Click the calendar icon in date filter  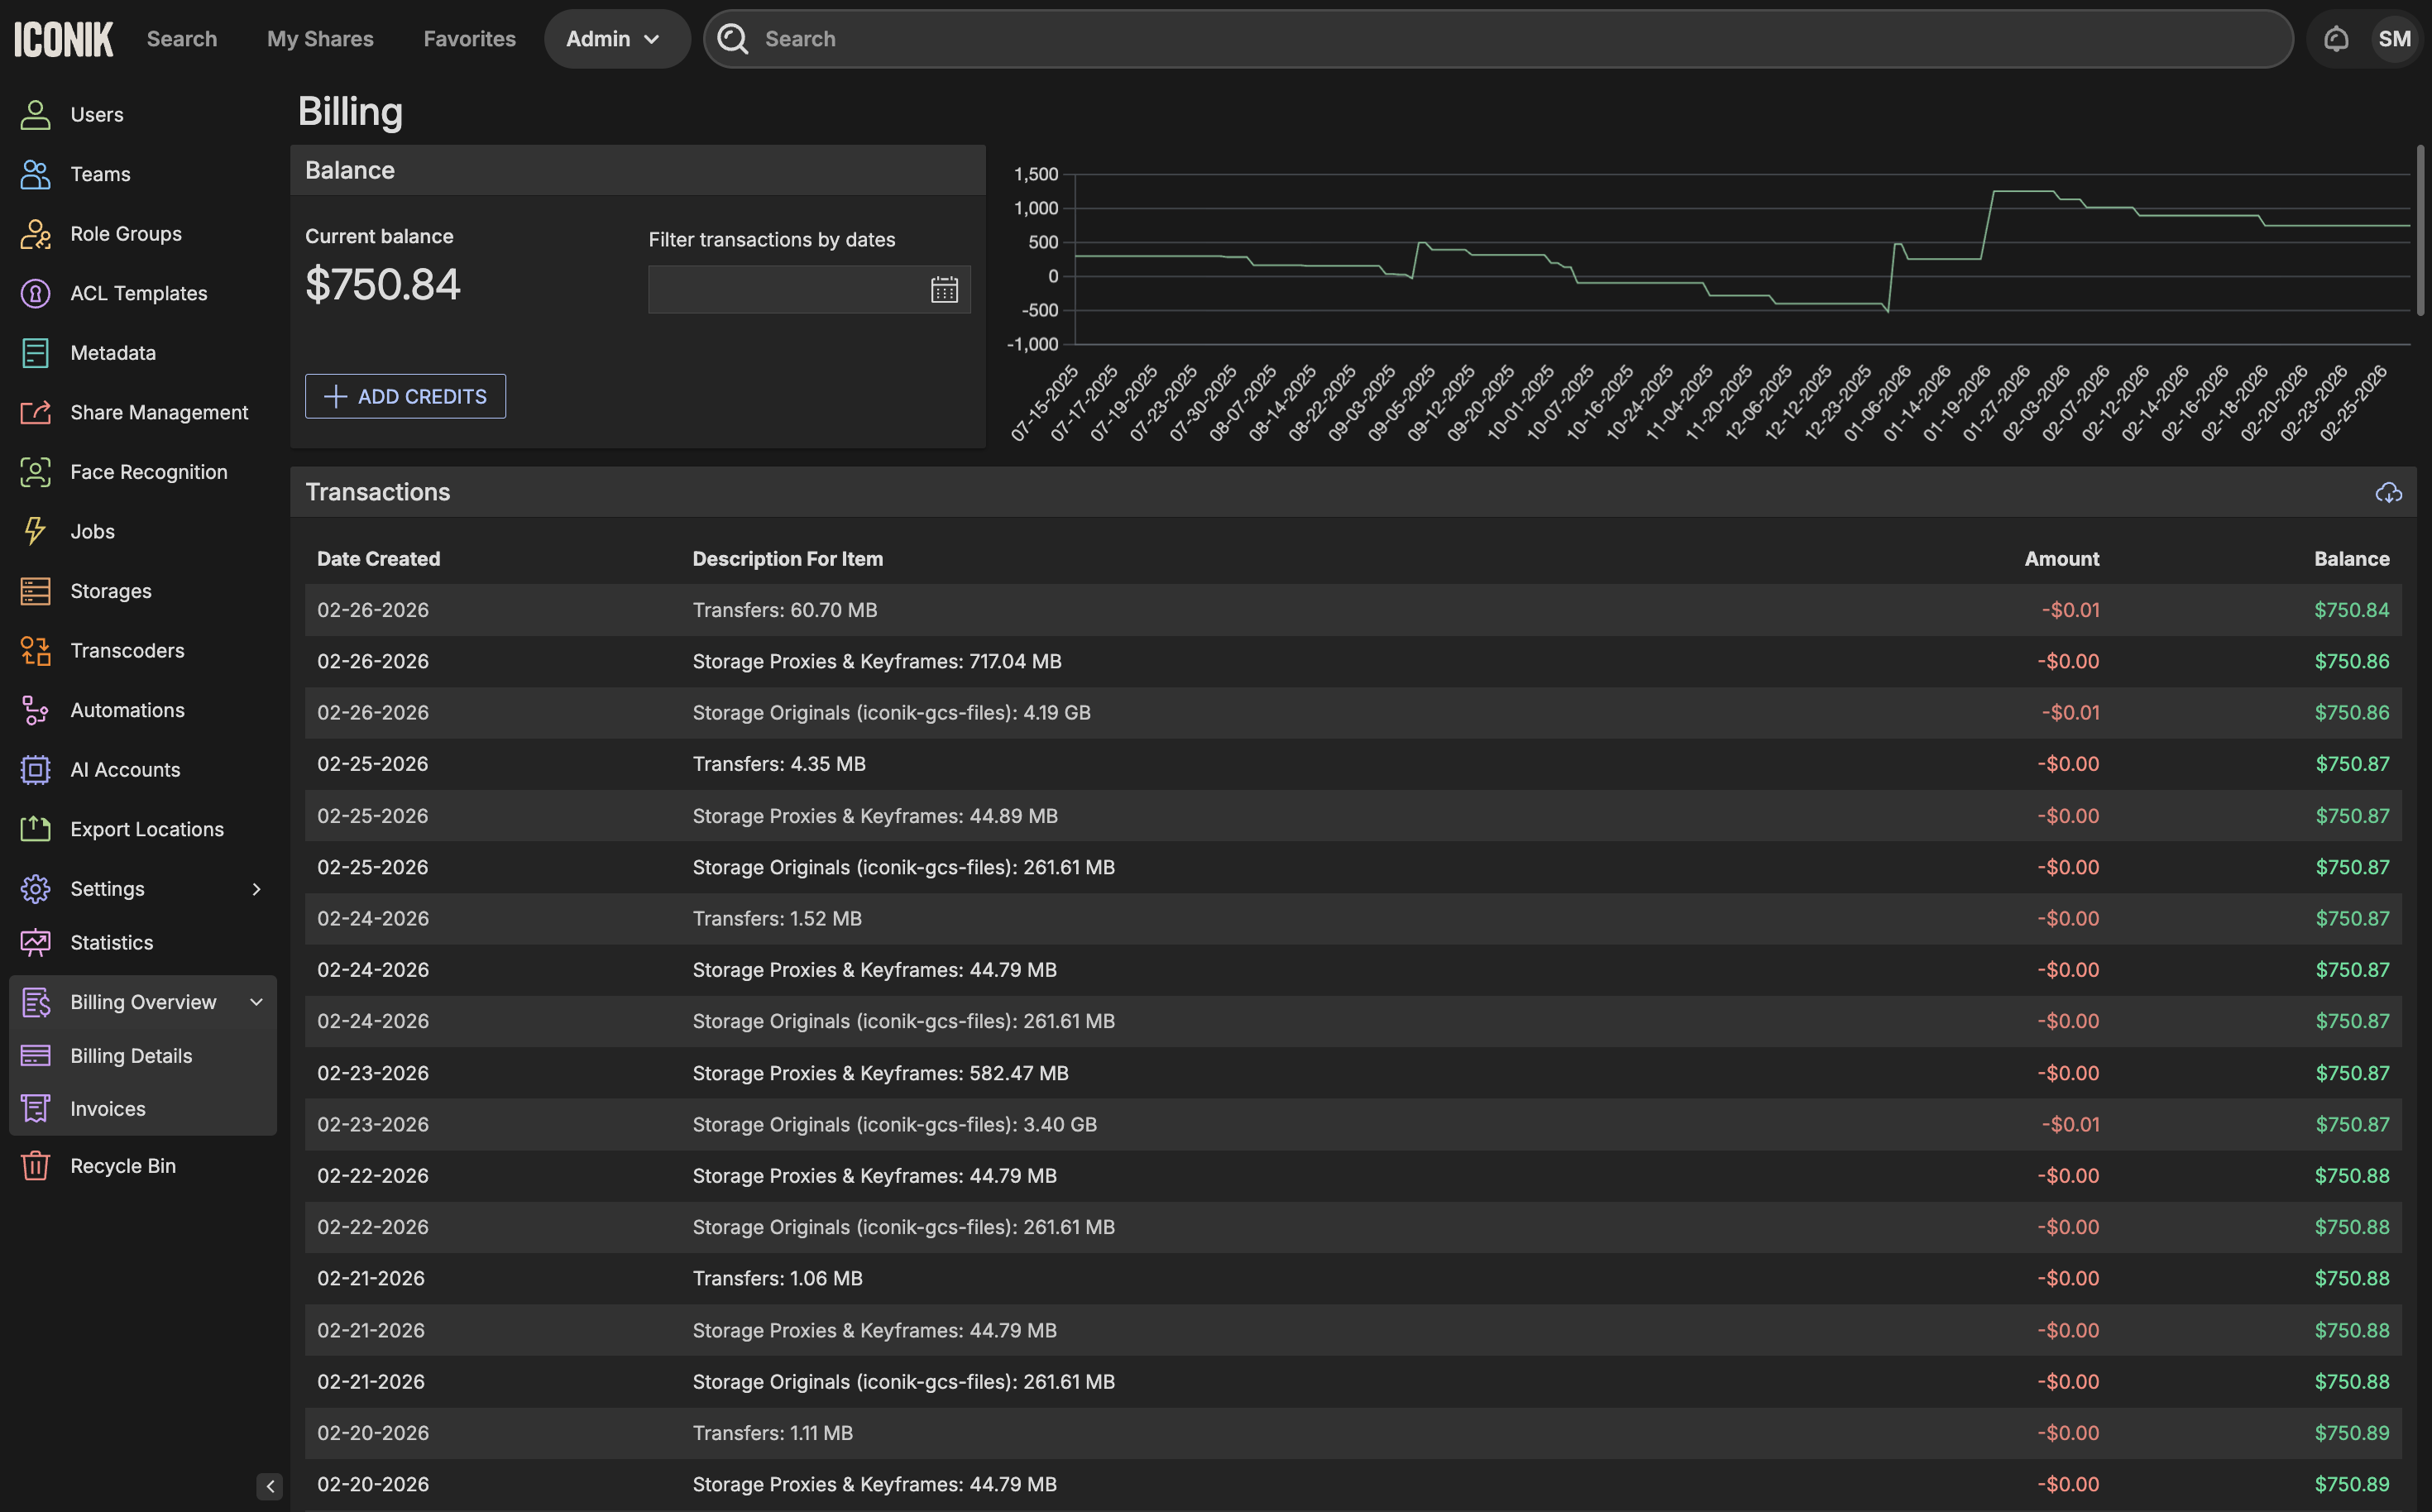pos(944,290)
